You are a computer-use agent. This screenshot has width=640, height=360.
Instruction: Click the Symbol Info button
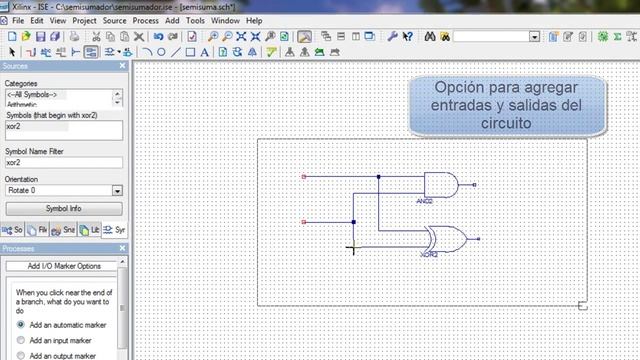pyautogui.click(x=64, y=209)
